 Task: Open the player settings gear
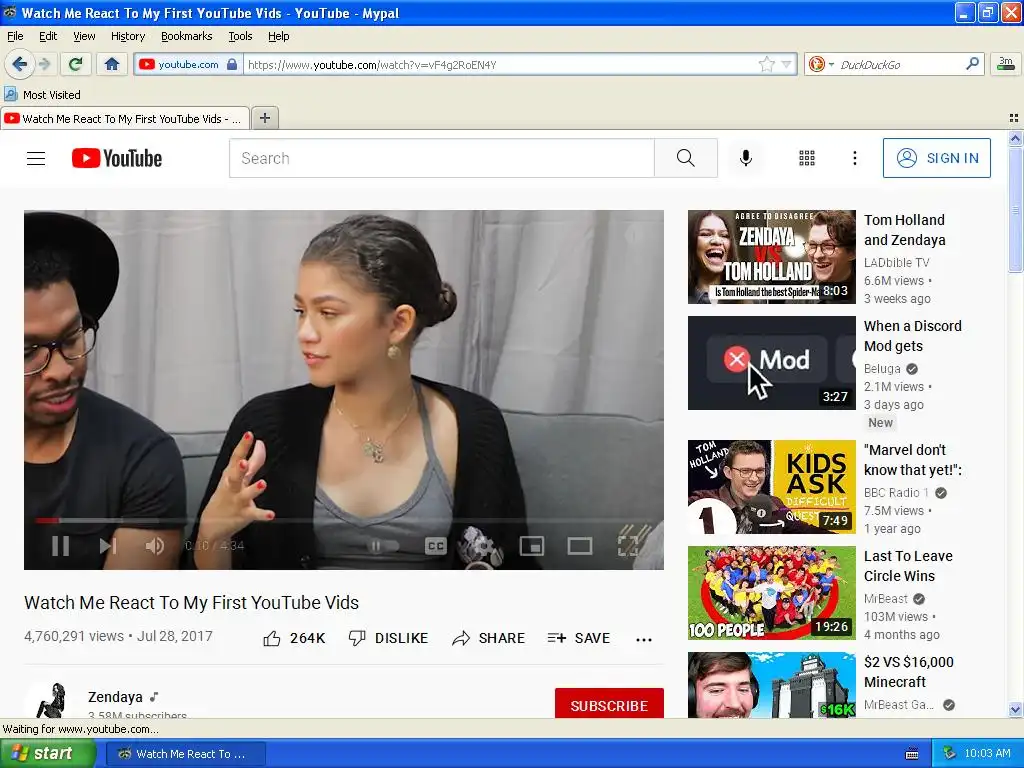[x=483, y=545]
